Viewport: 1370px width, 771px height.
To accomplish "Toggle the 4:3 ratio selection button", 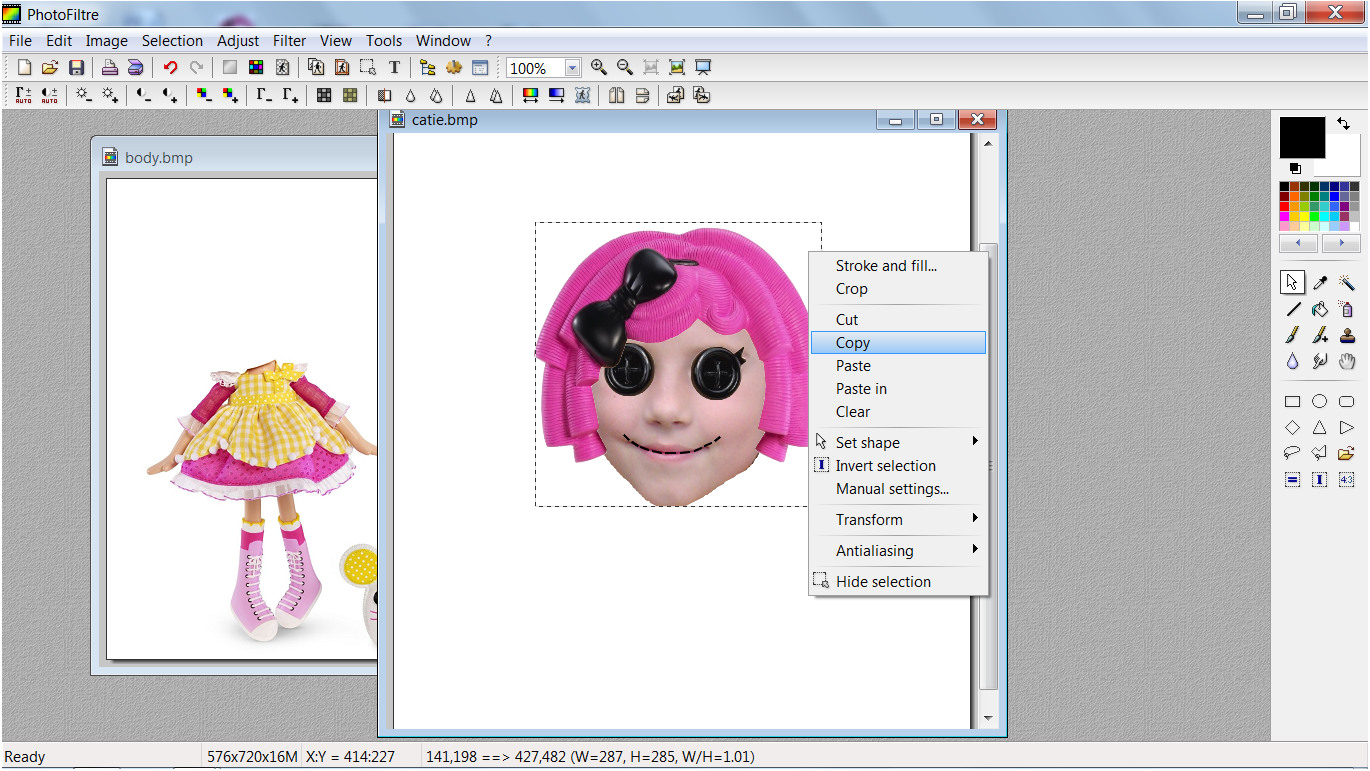I will point(1347,480).
